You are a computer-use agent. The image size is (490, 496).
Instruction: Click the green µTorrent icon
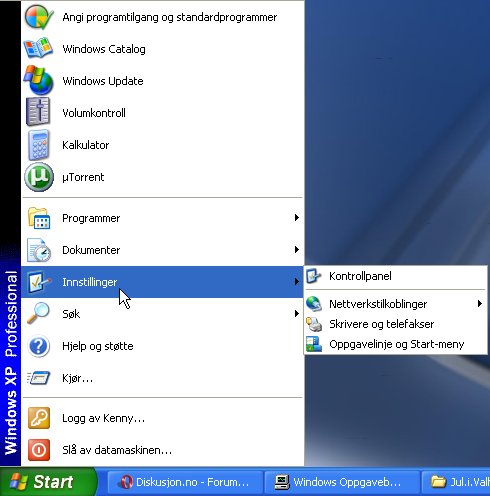coord(39,177)
